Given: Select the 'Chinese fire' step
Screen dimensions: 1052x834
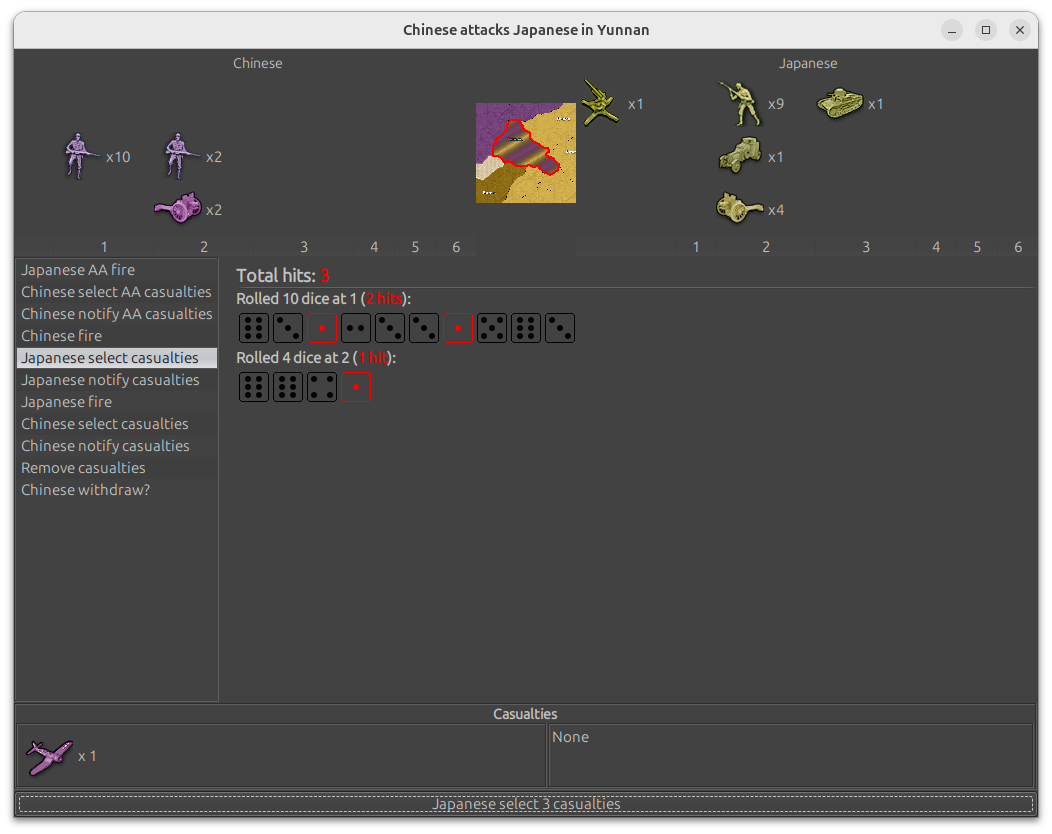Looking at the screenshot, I should point(62,336).
